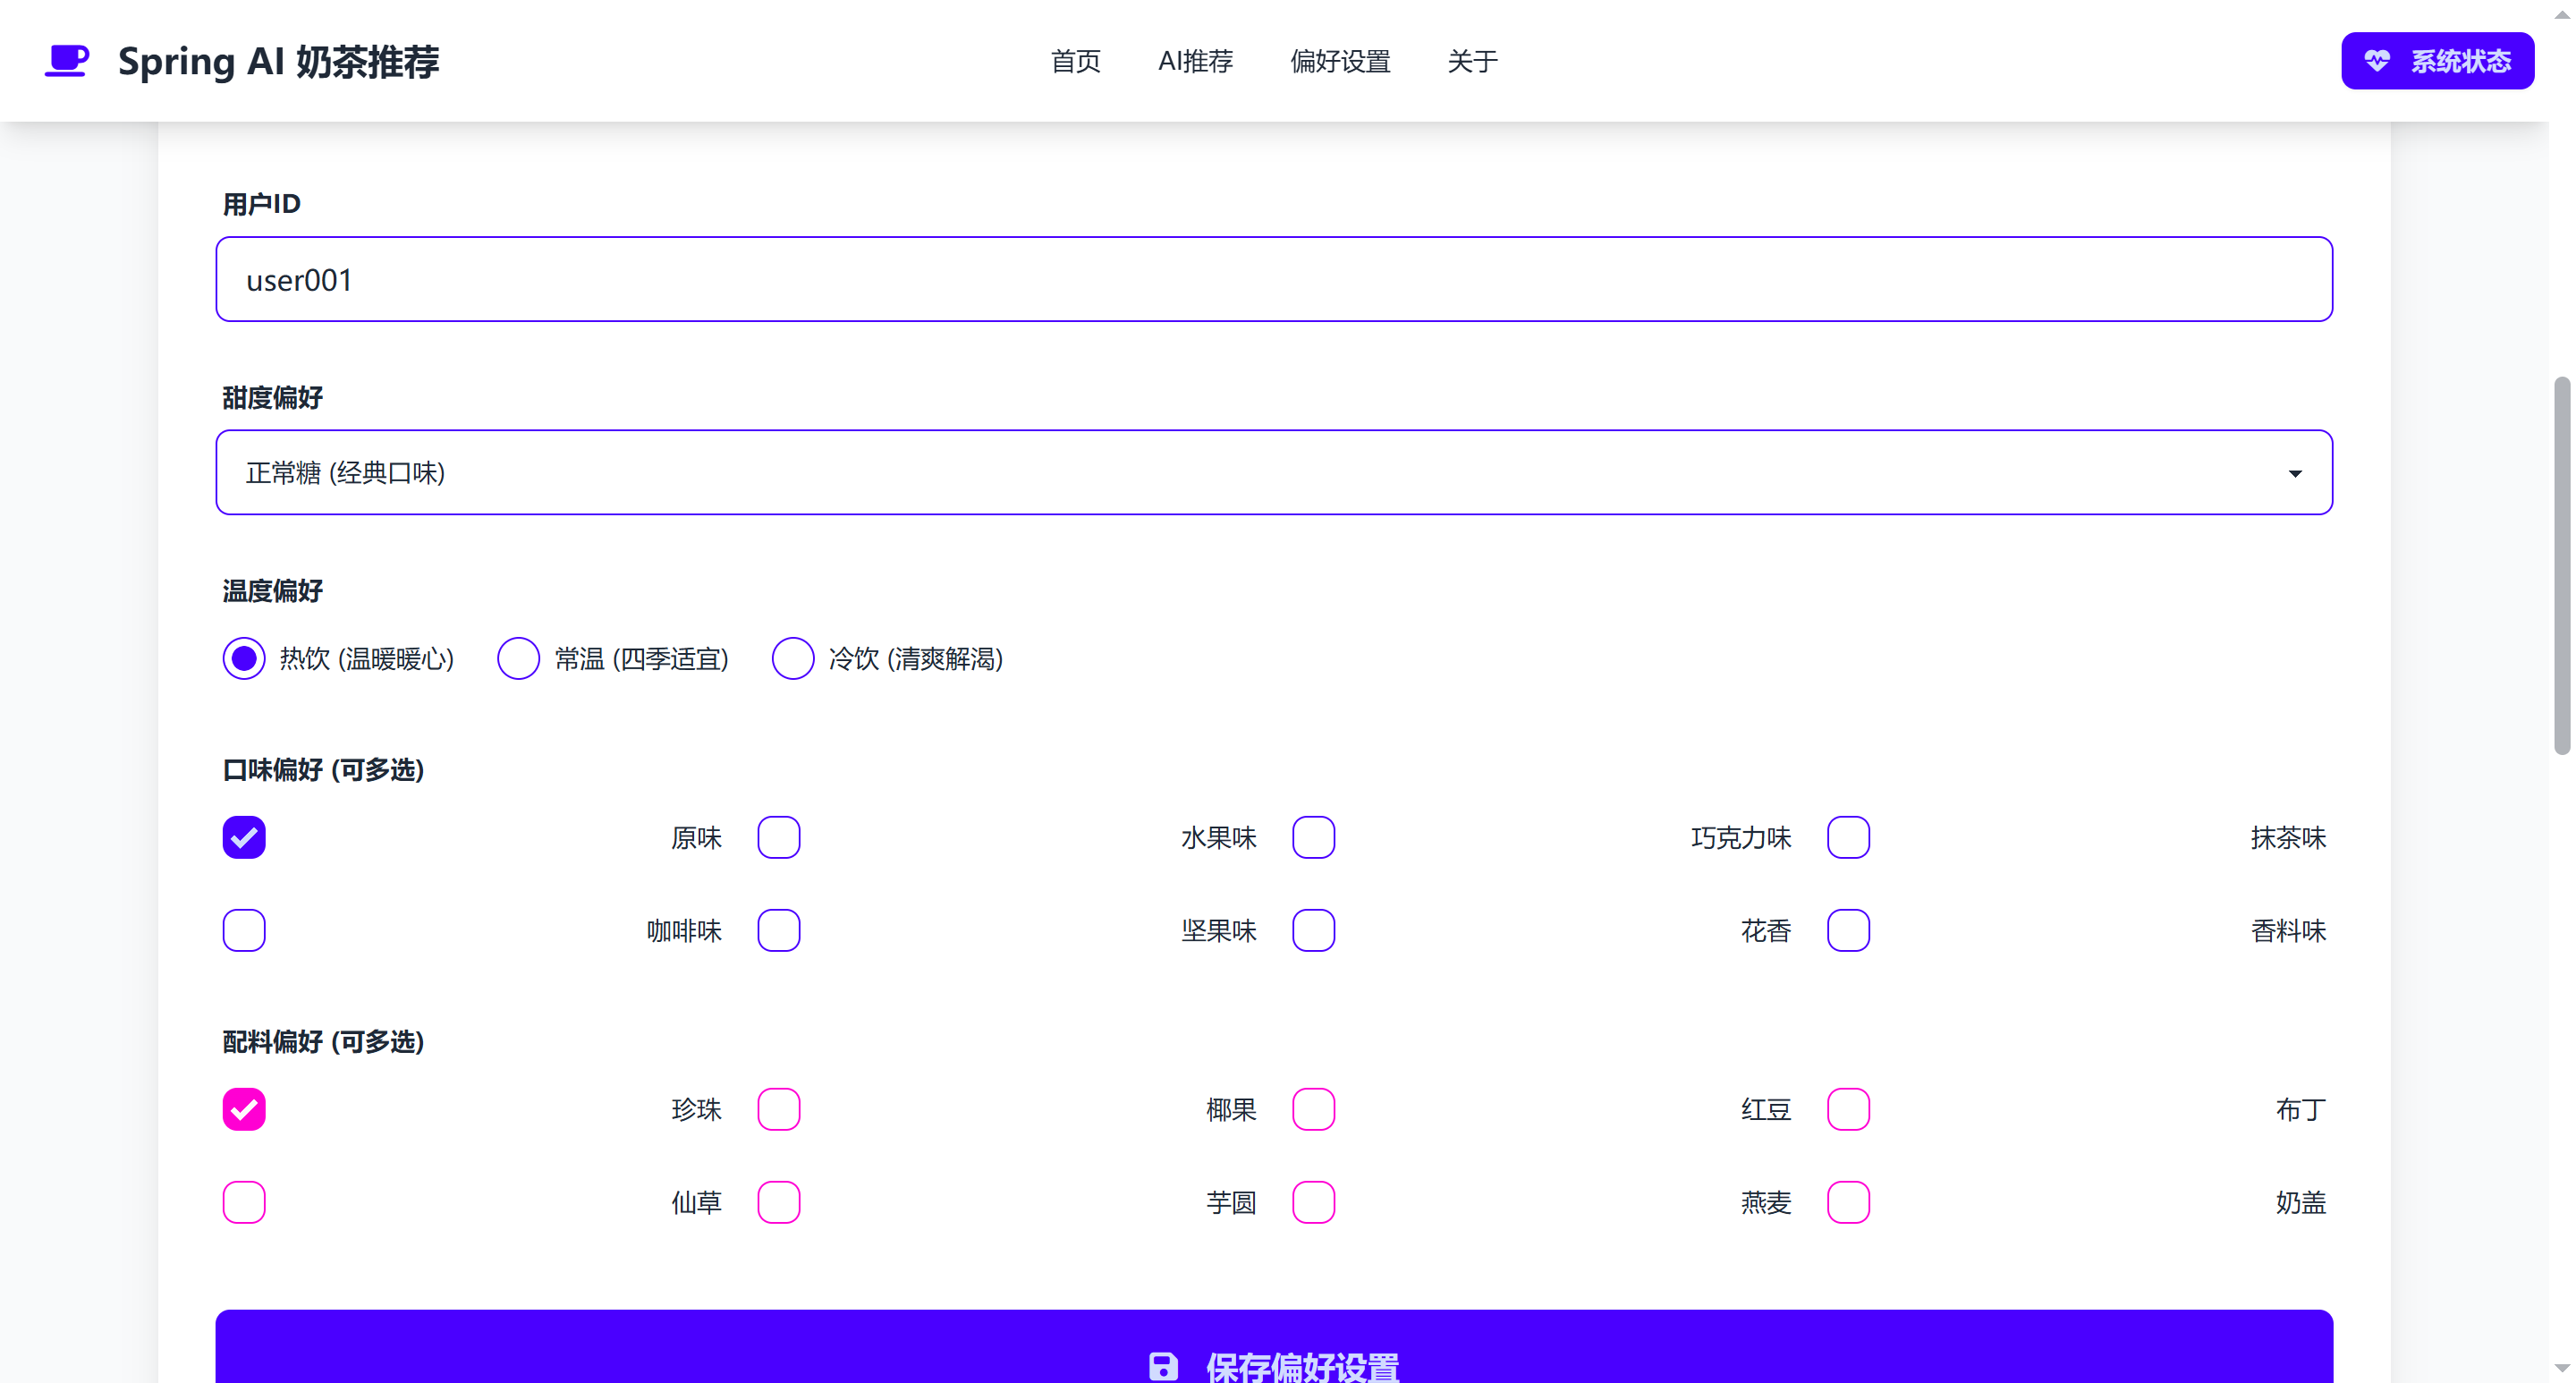Enable the 巧克力味 flavor option
Screen dimensions: 2576x1383
pyautogui.click(x=1314, y=838)
